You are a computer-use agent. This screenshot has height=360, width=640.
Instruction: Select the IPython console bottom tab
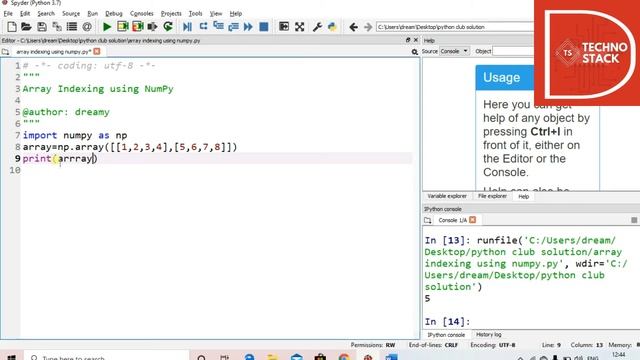[x=446, y=335]
